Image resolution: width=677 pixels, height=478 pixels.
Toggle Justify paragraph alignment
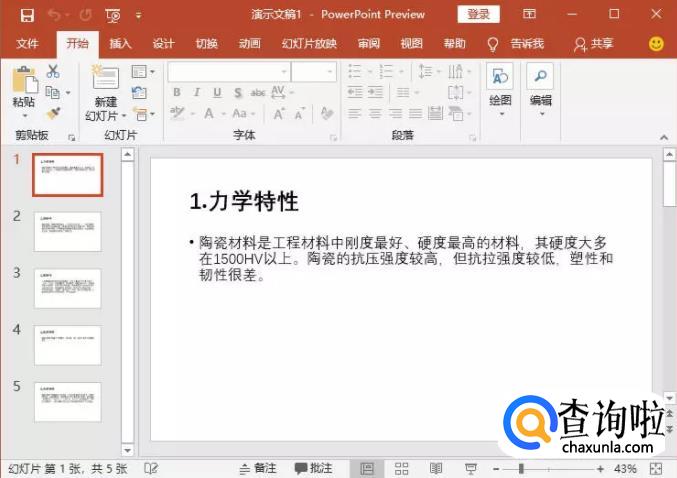click(415, 114)
